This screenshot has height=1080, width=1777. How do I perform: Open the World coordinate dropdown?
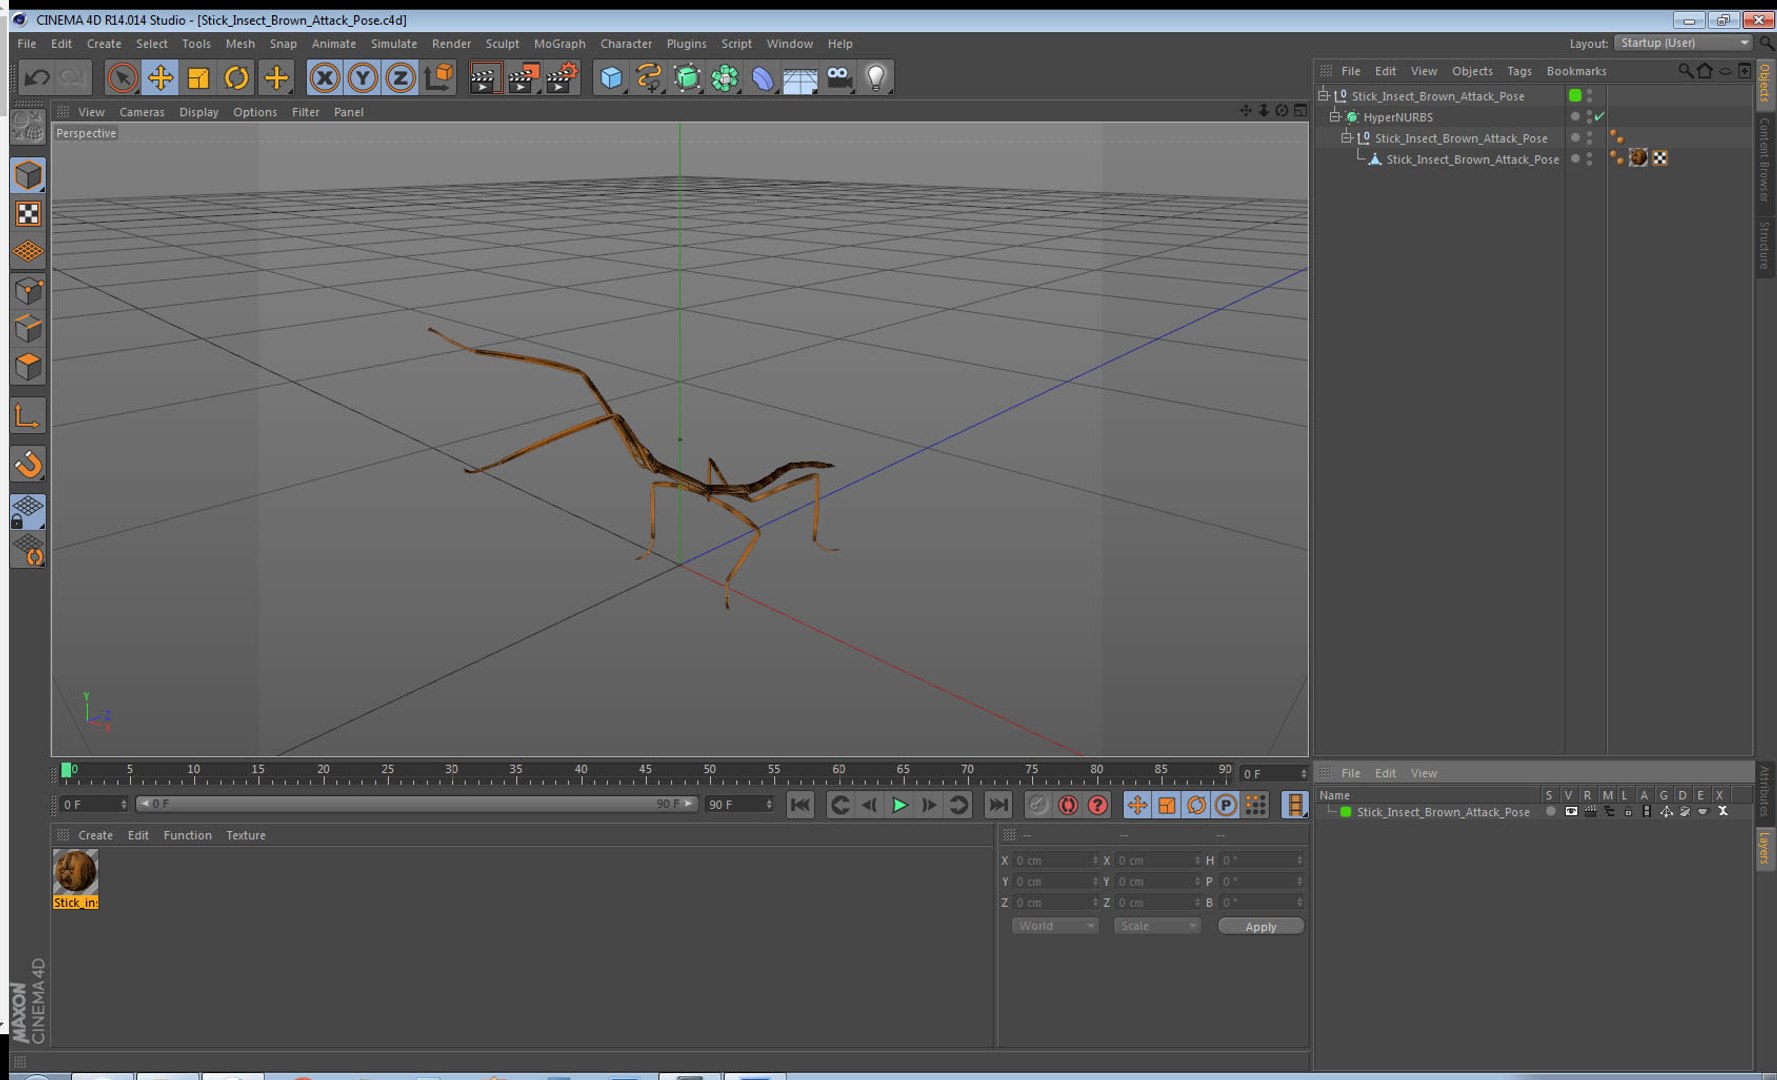(1055, 926)
